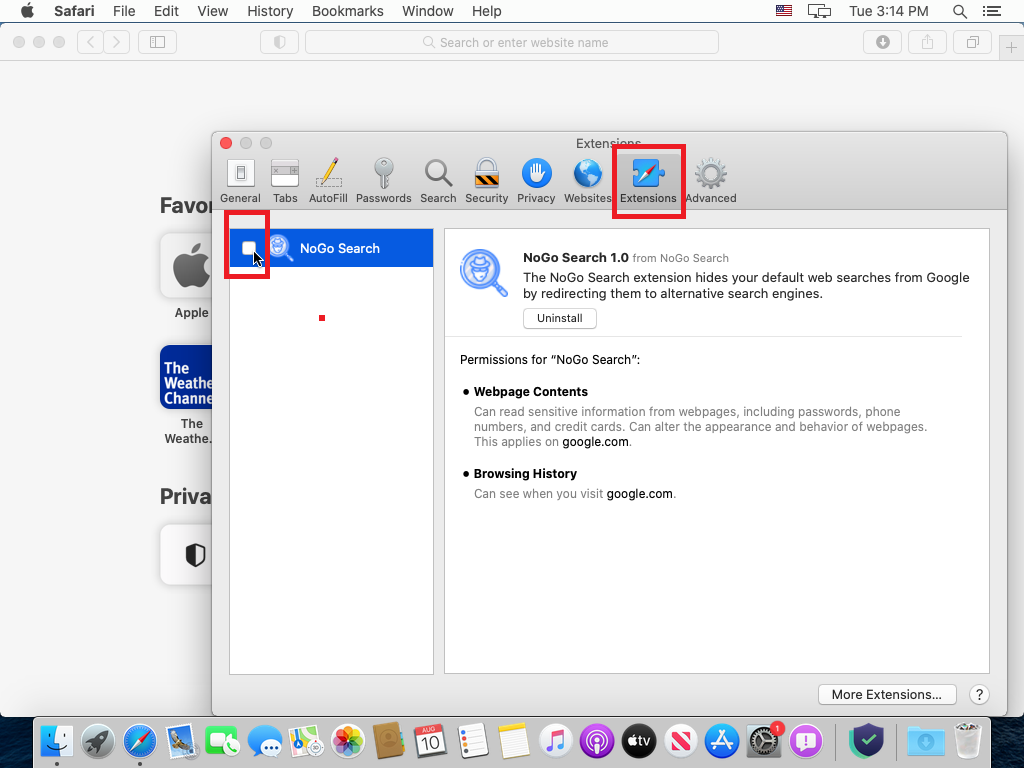Open Reminders from the Dock
This screenshot has height=768, width=1024.
coord(472,741)
